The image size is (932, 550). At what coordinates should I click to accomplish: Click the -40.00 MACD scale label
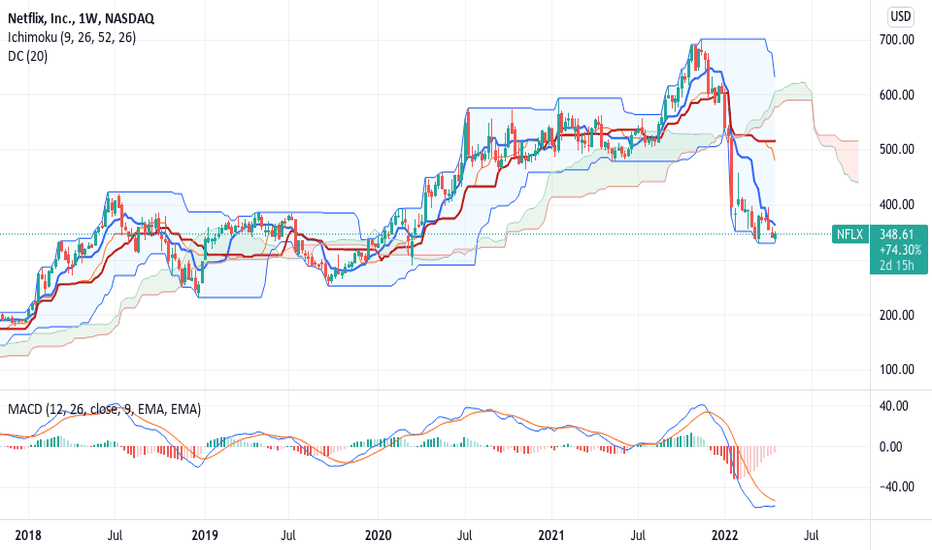[x=895, y=486]
